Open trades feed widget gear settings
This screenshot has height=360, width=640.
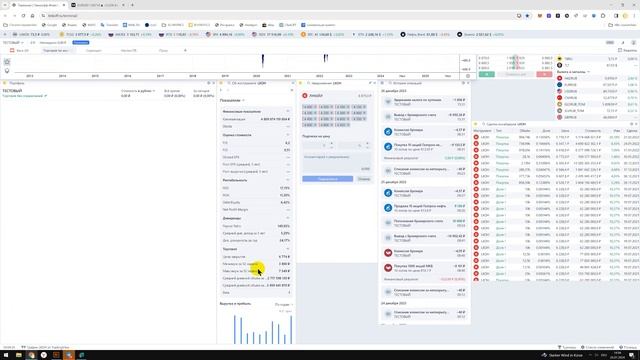(x=631, y=124)
